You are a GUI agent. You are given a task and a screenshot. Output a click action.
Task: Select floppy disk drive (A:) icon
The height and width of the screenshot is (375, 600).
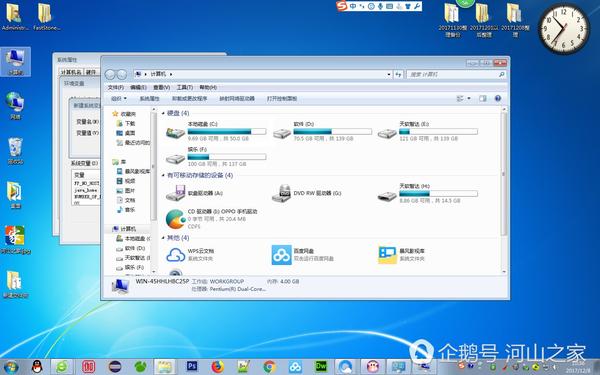tap(175, 193)
